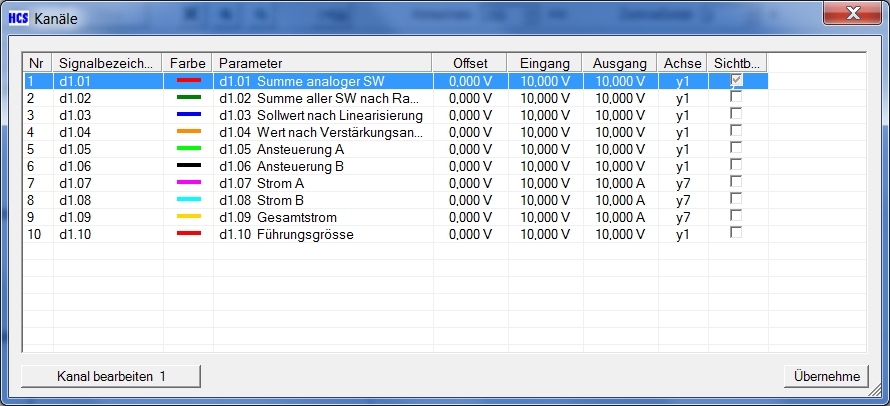Pick the red color swatch of d1.01
The height and width of the screenshot is (406, 890).
coord(189,81)
